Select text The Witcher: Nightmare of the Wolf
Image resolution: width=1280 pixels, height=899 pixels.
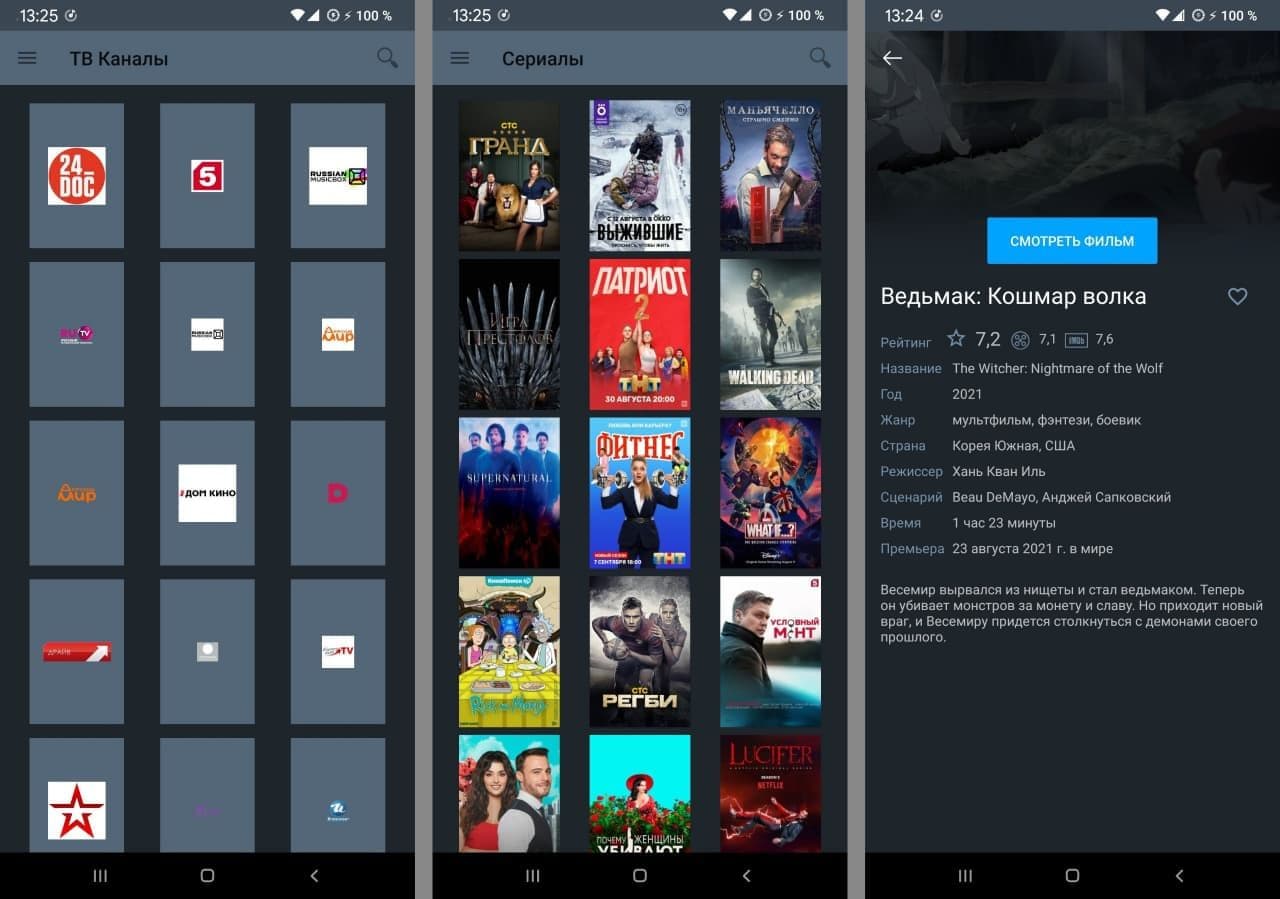point(1058,368)
